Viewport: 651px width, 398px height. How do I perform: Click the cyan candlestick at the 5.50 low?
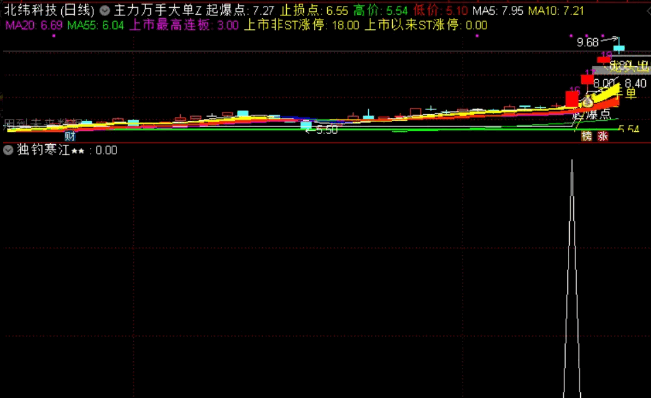point(306,125)
